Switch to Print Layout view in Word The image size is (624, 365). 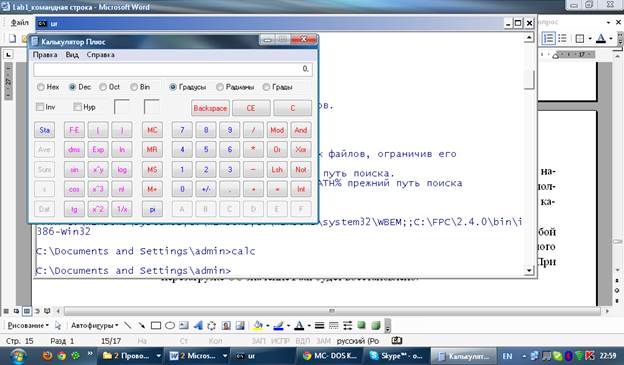27,311
